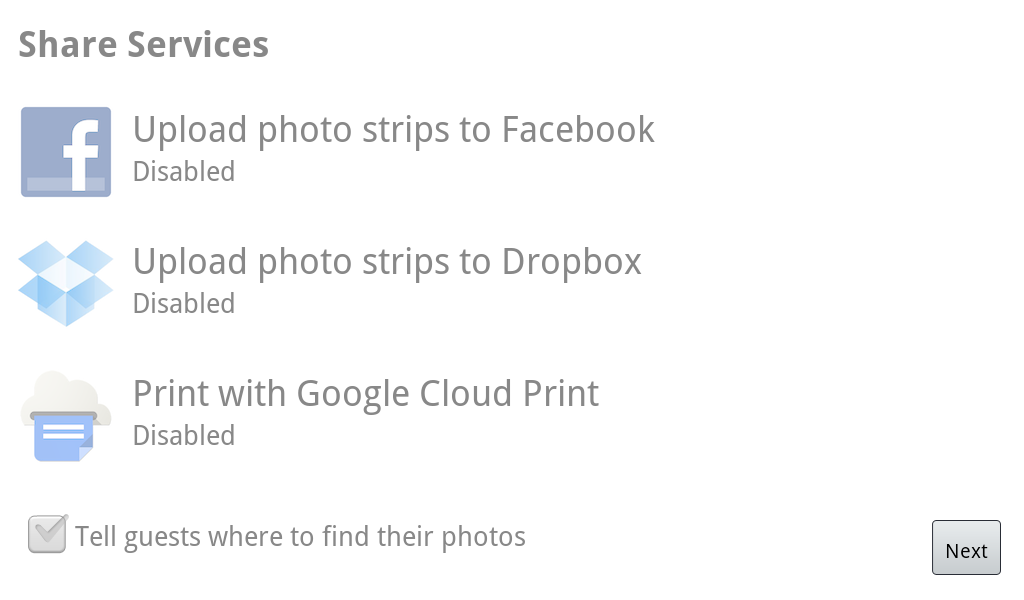Viewport: 1024px width, 600px height.
Task: Click the word "Facebook" in the first option
Action: coord(578,130)
